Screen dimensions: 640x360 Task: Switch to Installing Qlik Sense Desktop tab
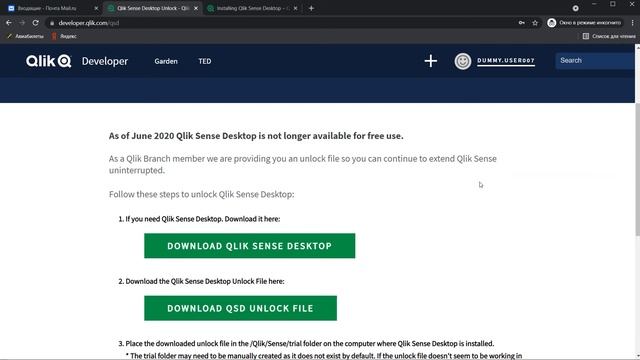(253, 8)
